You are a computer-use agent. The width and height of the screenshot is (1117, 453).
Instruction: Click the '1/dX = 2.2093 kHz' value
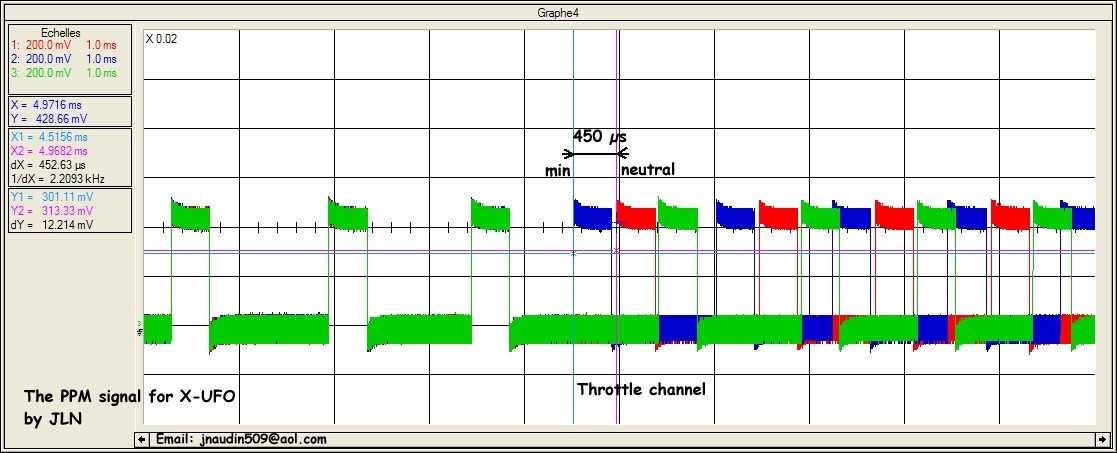(58, 179)
